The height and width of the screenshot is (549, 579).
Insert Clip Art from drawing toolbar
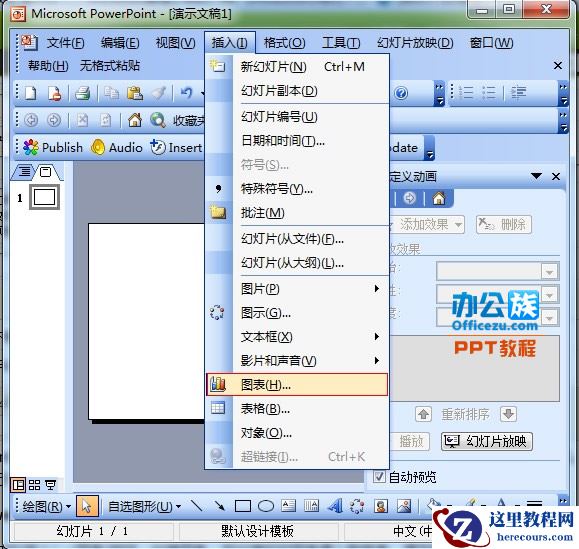click(x=381, y=506)
